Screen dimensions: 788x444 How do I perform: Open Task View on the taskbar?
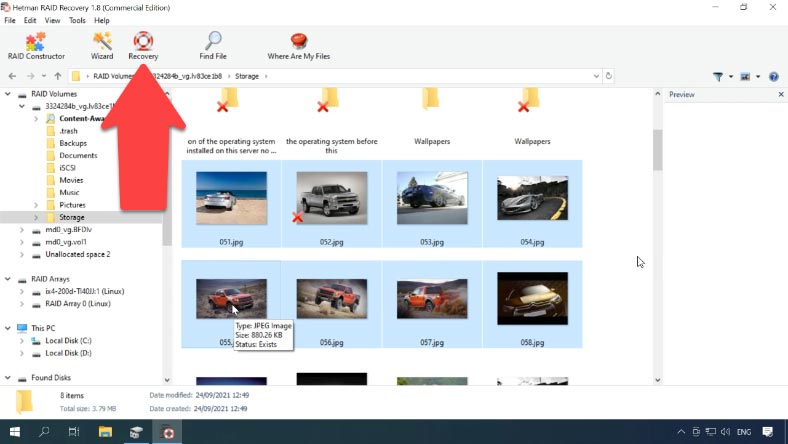[74, 432]
